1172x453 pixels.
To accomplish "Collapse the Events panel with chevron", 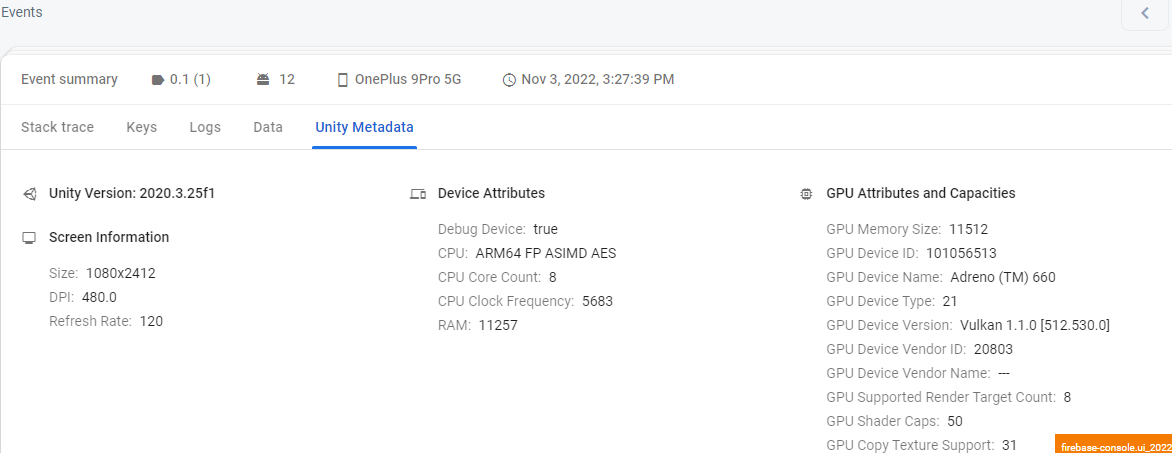I will tap(1145, 13).
